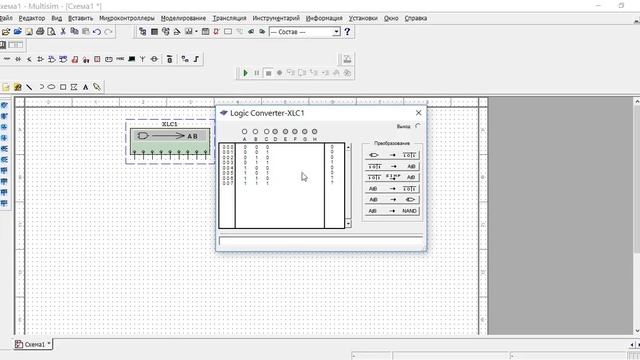Convert Boolean expression to truth table
This screenshot has height=360, width=640.
click(391, 189)
